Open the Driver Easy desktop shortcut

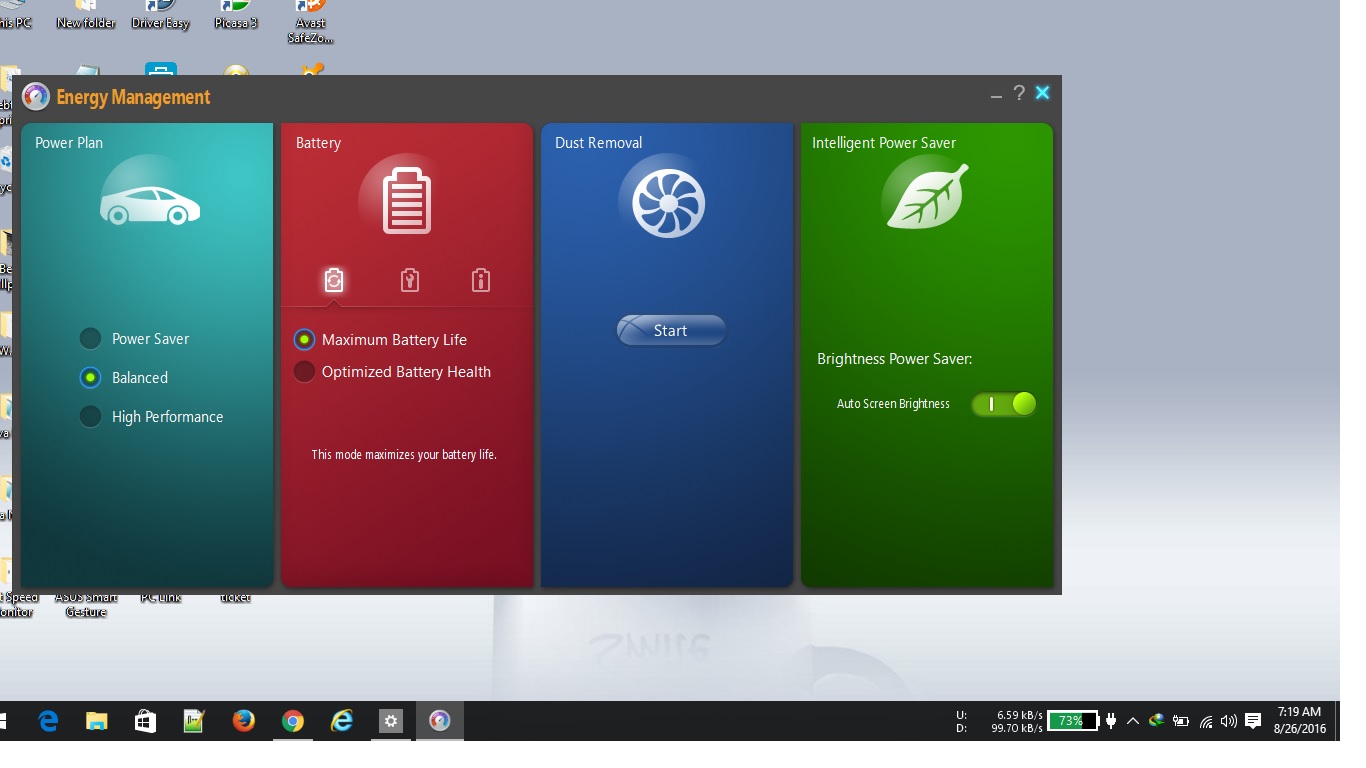tap(161, 15)
